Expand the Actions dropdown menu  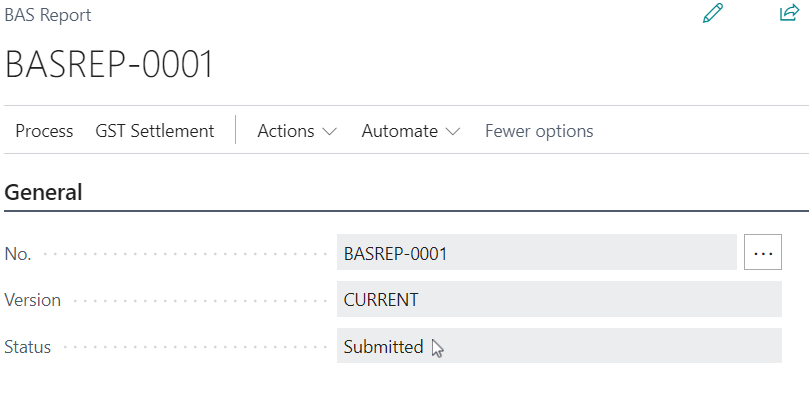coord(297,131)
